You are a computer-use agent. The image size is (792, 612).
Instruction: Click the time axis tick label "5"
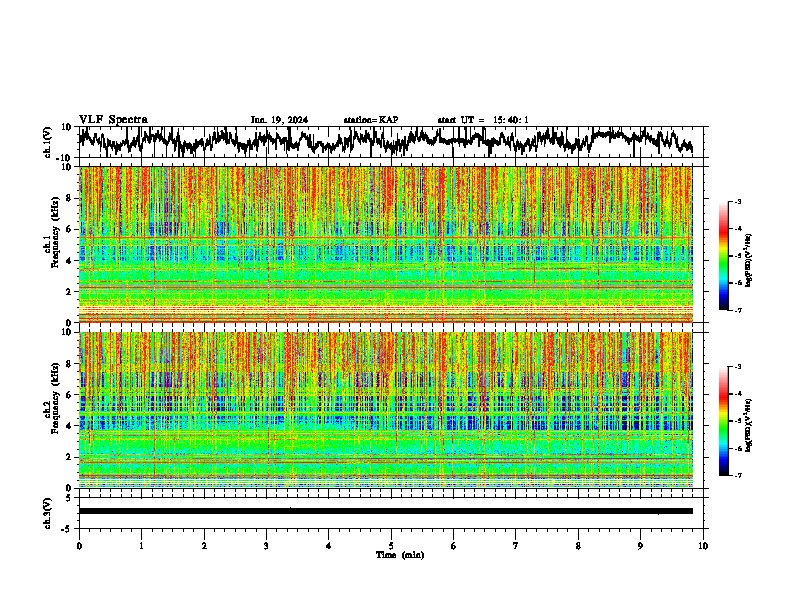[x=391, y=546]
